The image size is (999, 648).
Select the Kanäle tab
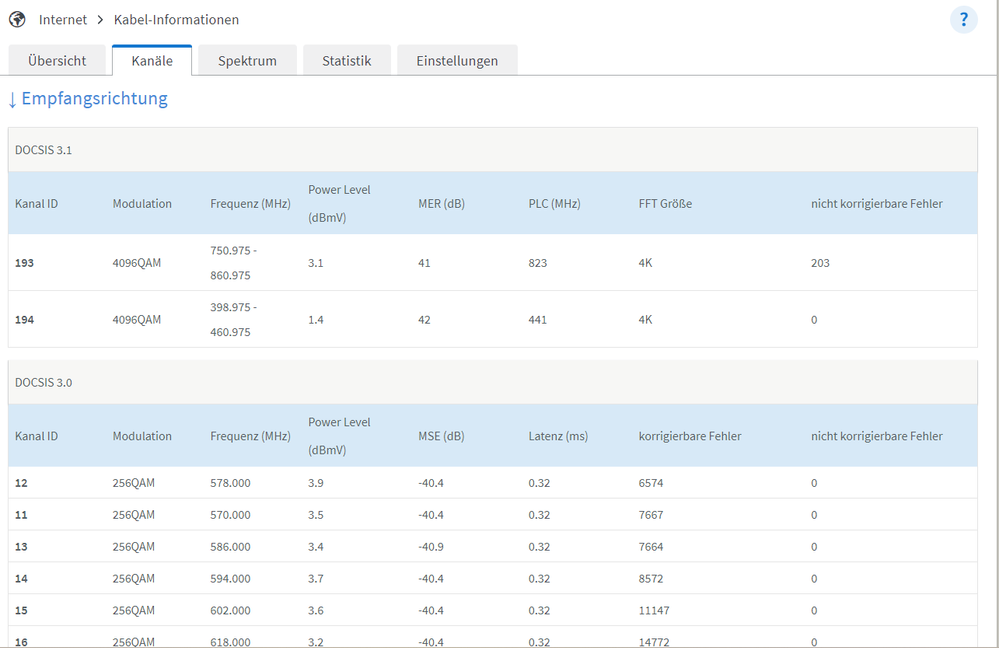pyautogui.click(x=152, y=60)
